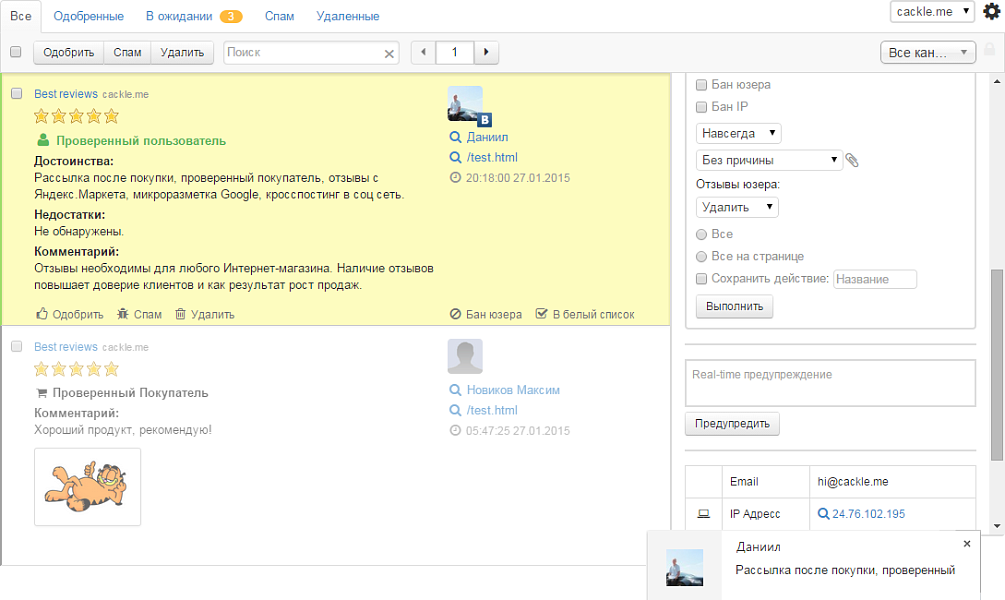Enable the Бан юзера checkbox
This screenshot has width=1005, height=600.
(702, 85)
